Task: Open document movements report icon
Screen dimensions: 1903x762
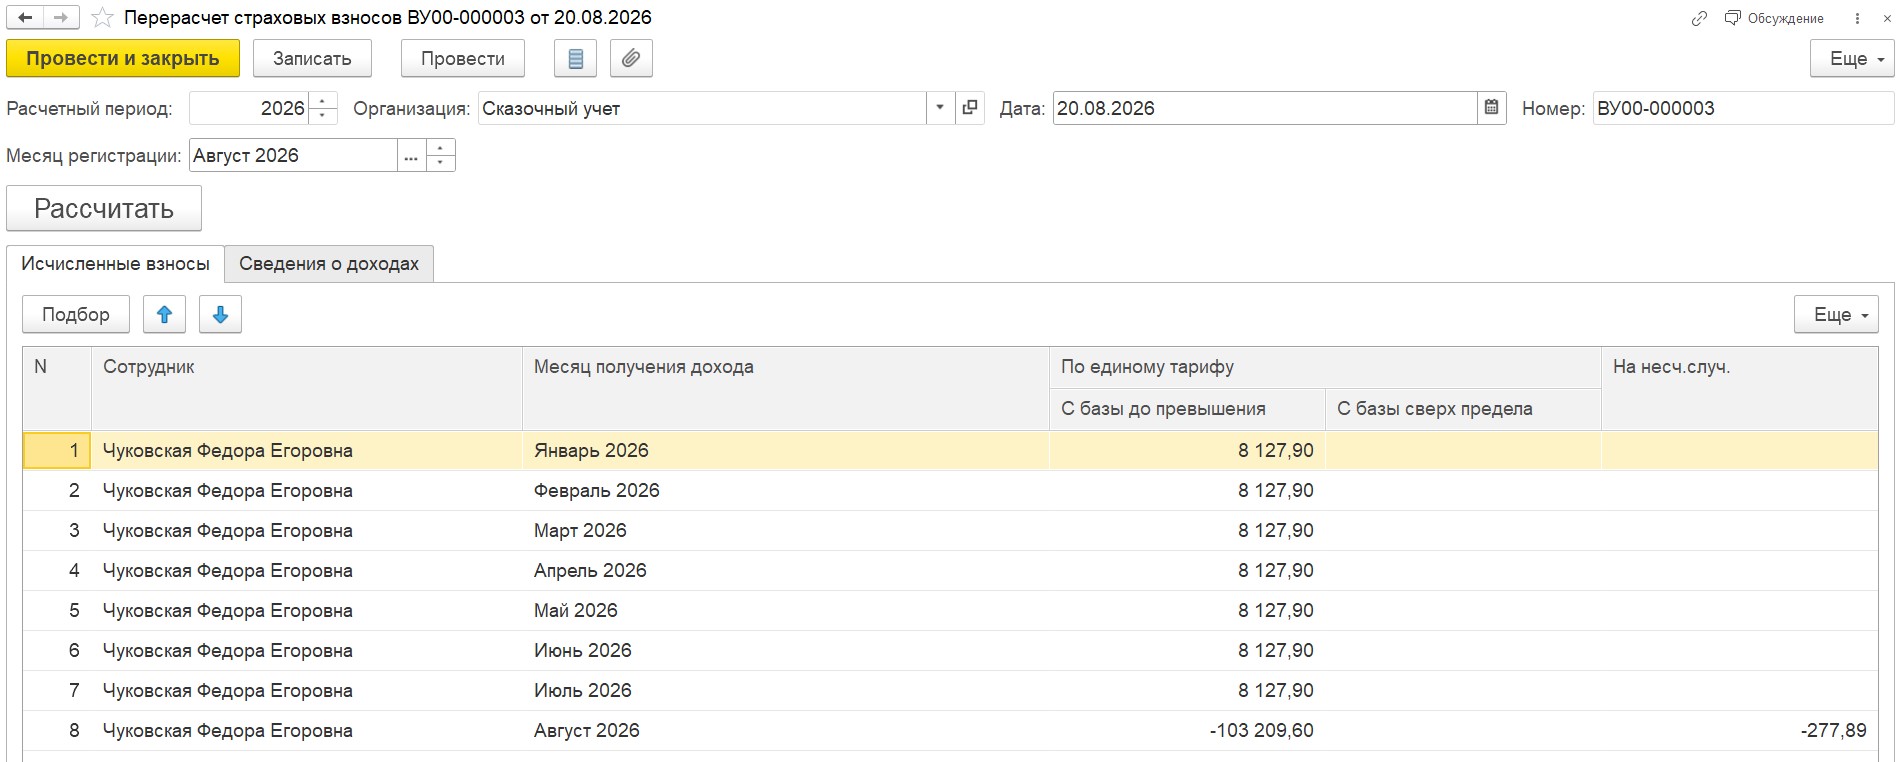Action: [x=575, y=58]
